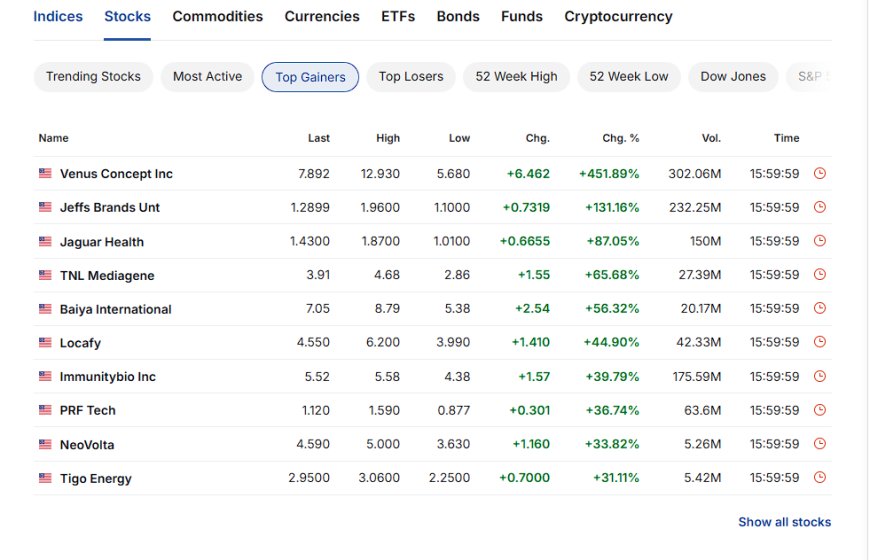Go to the Bonds tab
Viewport: 870px width, 560px height.
(x=458, y=17)
